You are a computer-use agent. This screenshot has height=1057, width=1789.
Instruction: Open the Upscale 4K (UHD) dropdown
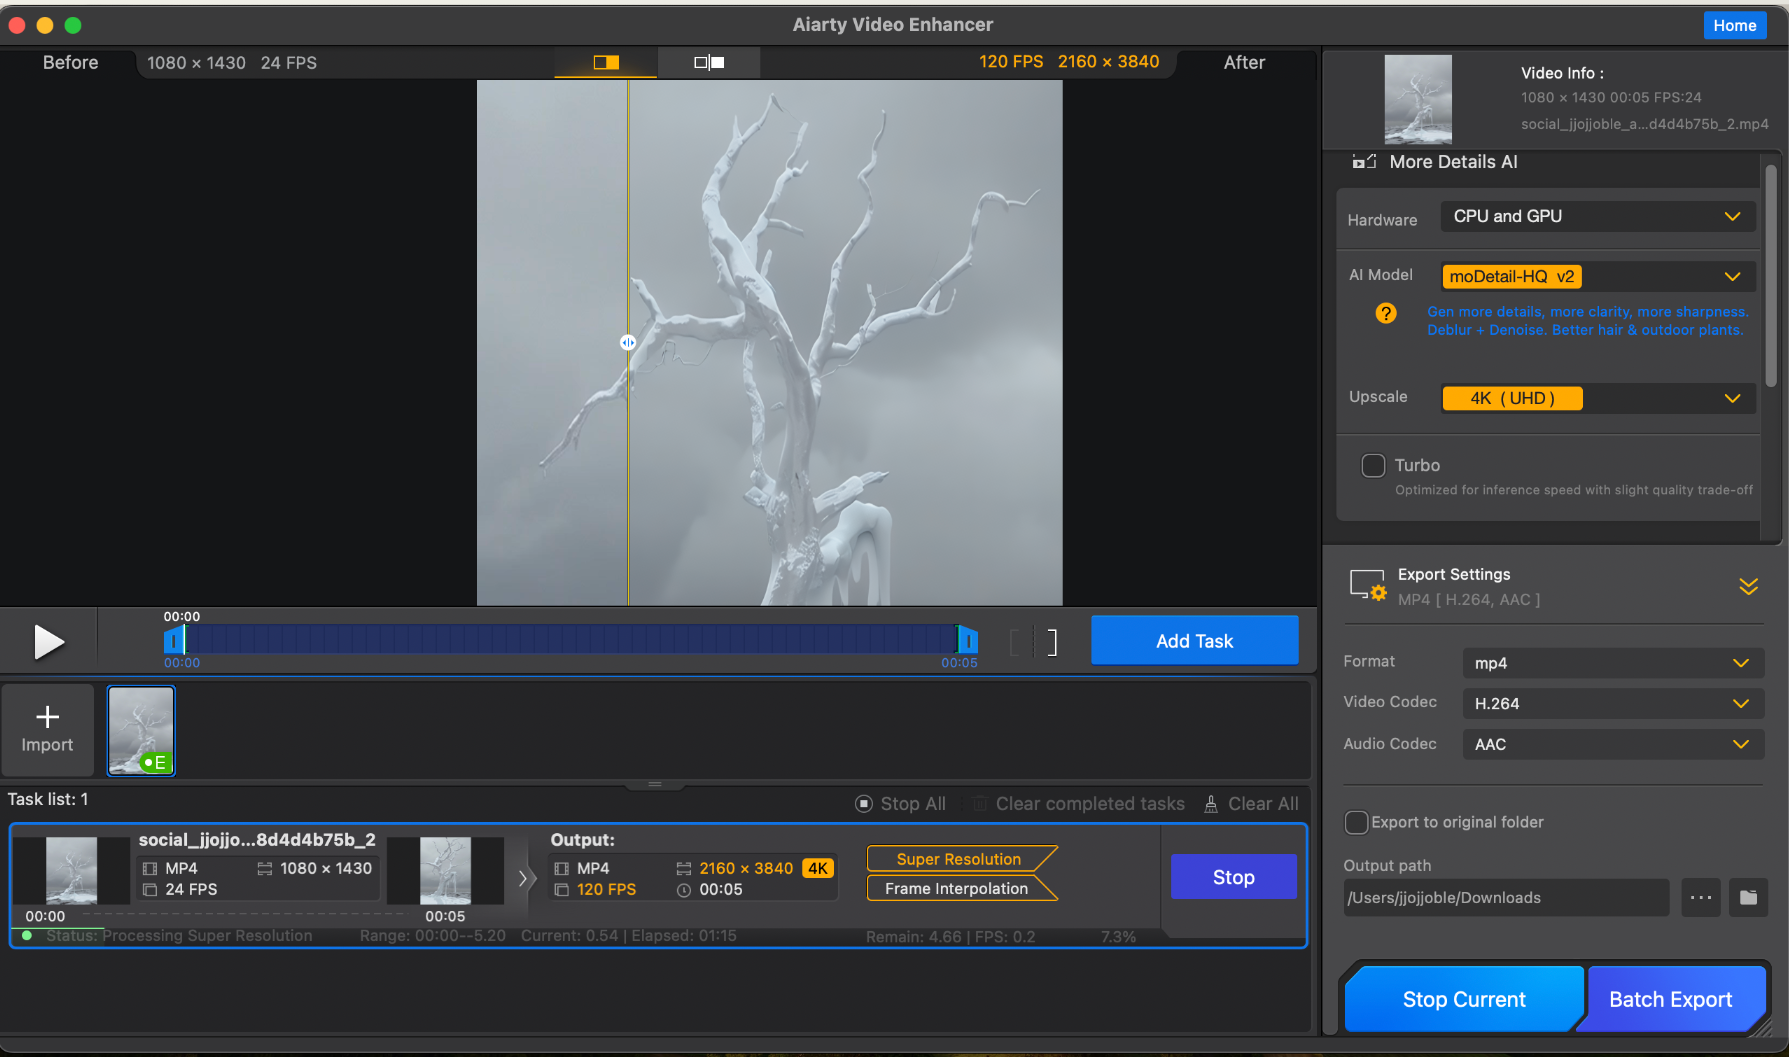[1597, 399]
